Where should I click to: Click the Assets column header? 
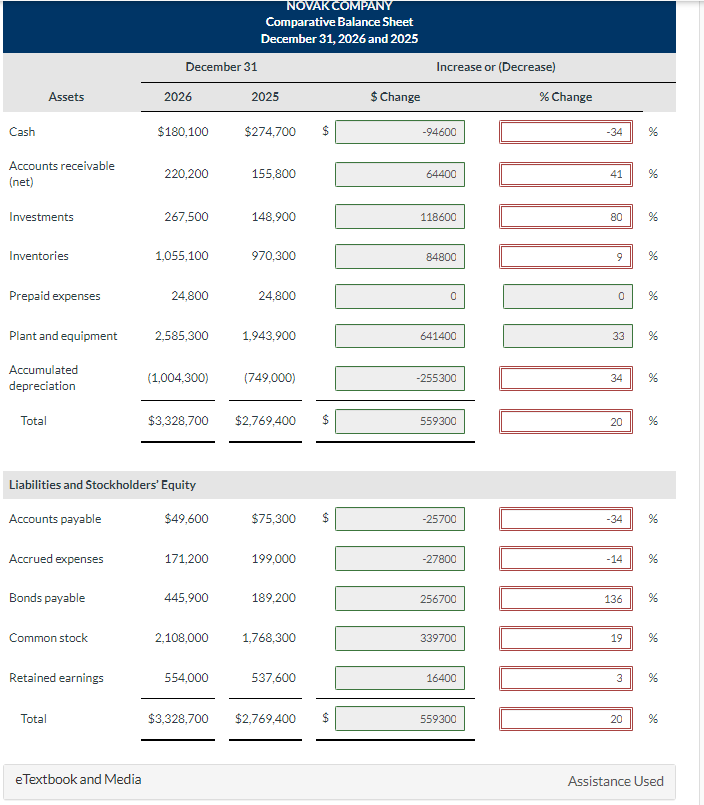(66, 97)
